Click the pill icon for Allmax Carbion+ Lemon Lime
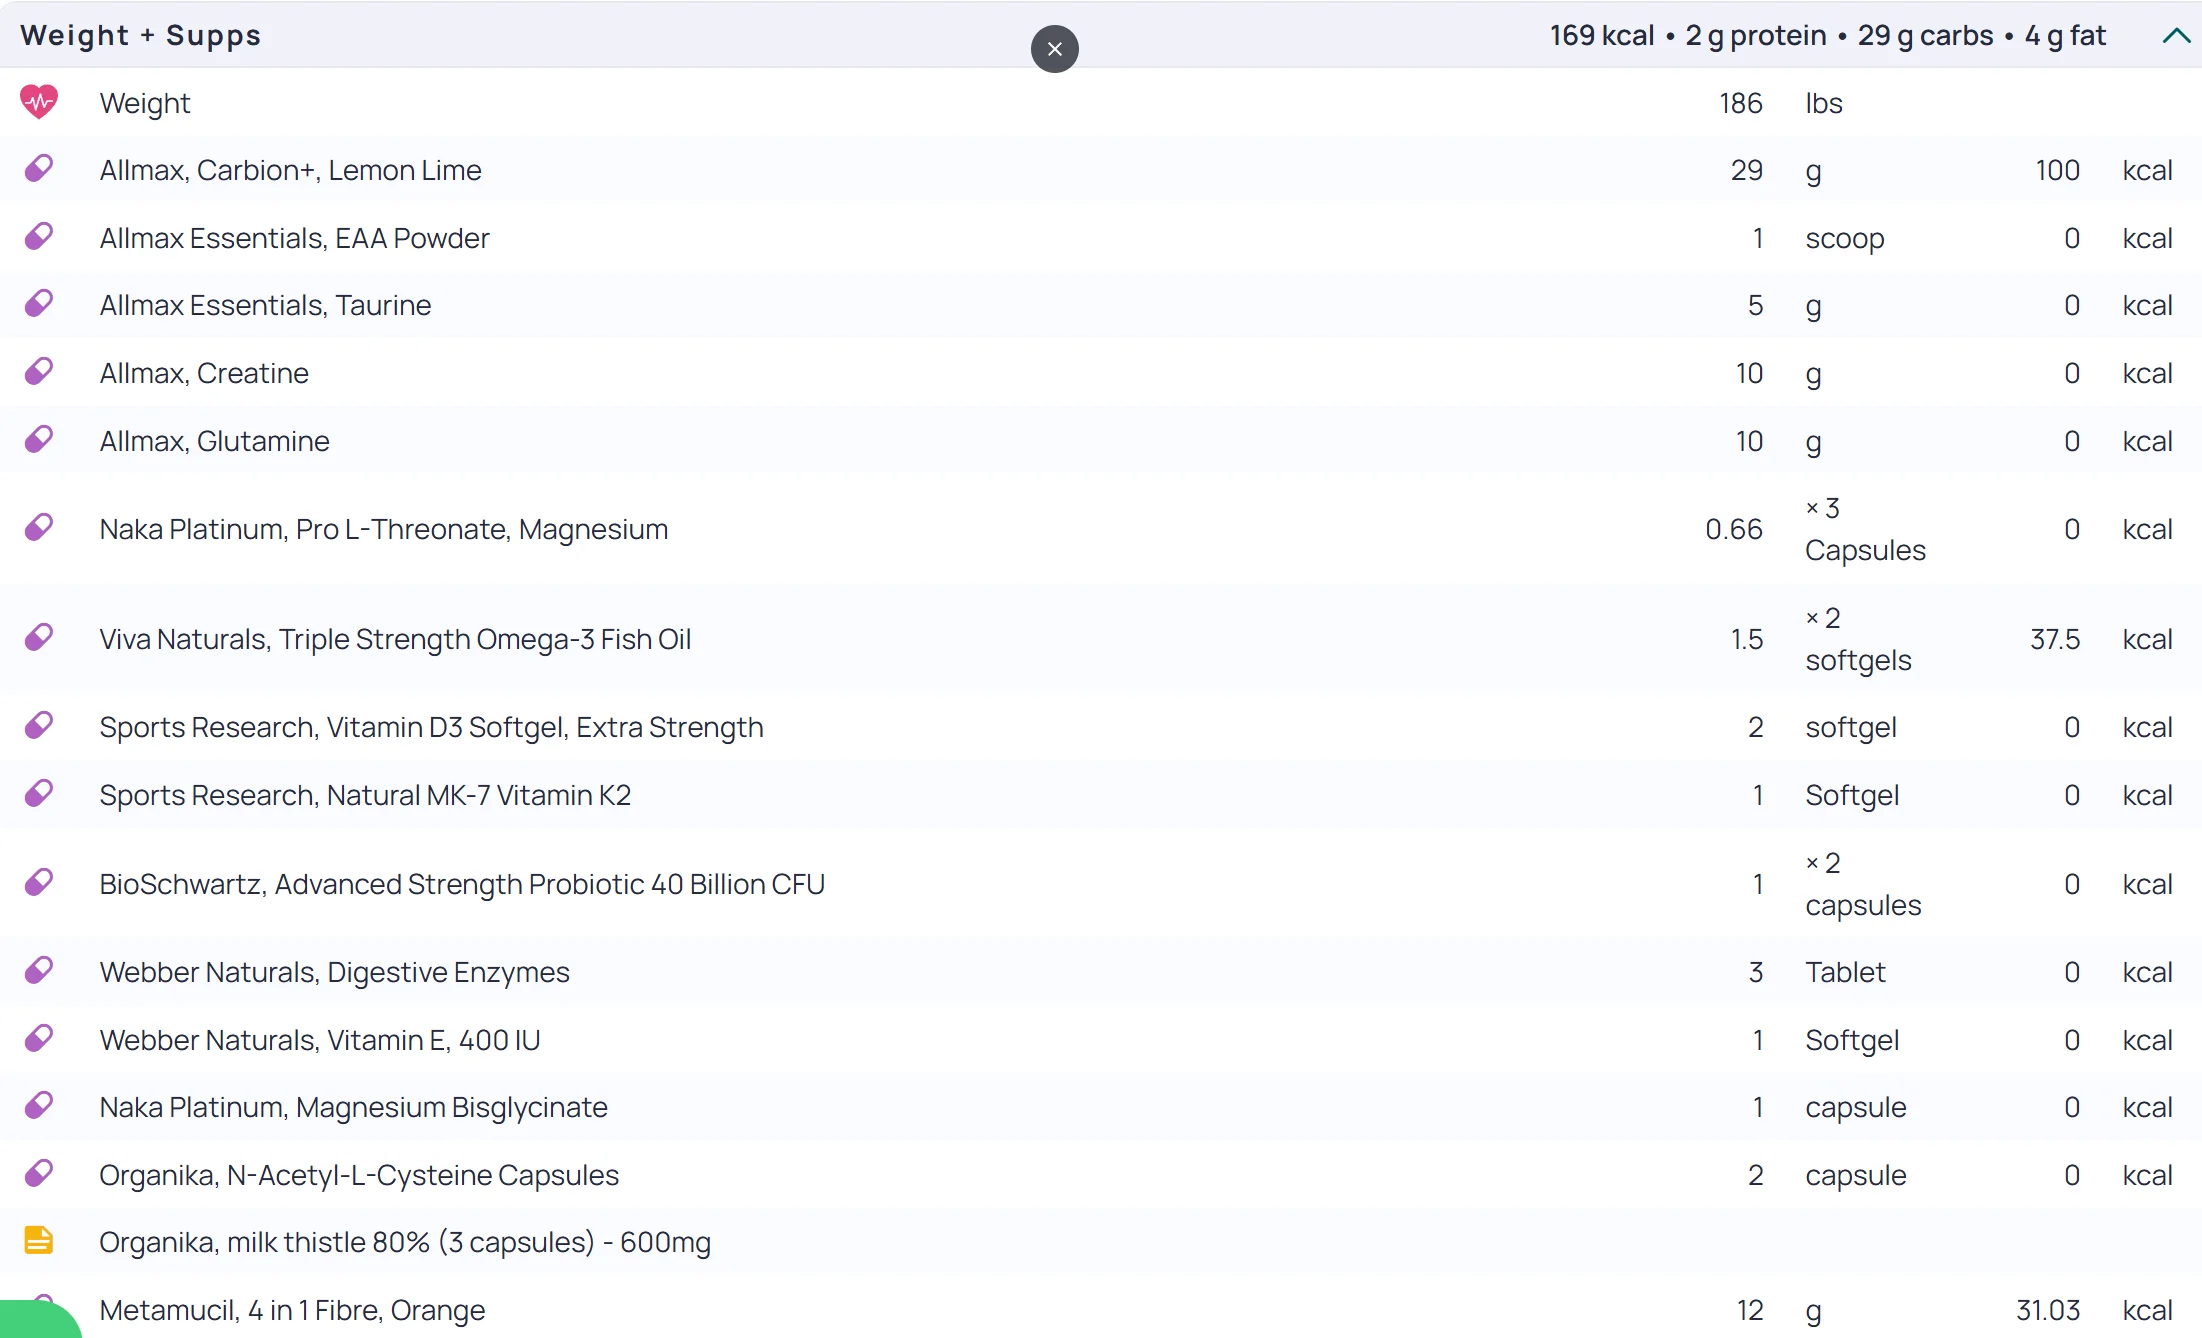 pyautogui.click(x=39, y=168)
